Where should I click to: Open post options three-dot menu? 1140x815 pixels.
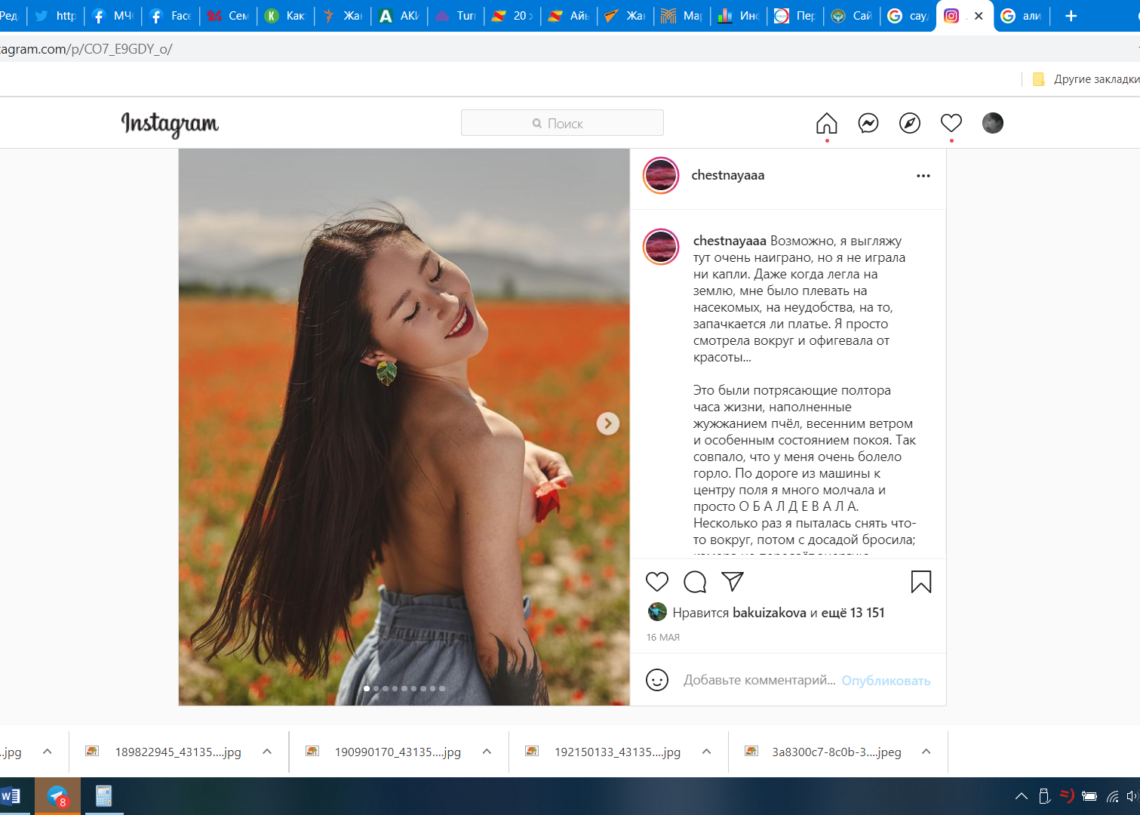923,176
